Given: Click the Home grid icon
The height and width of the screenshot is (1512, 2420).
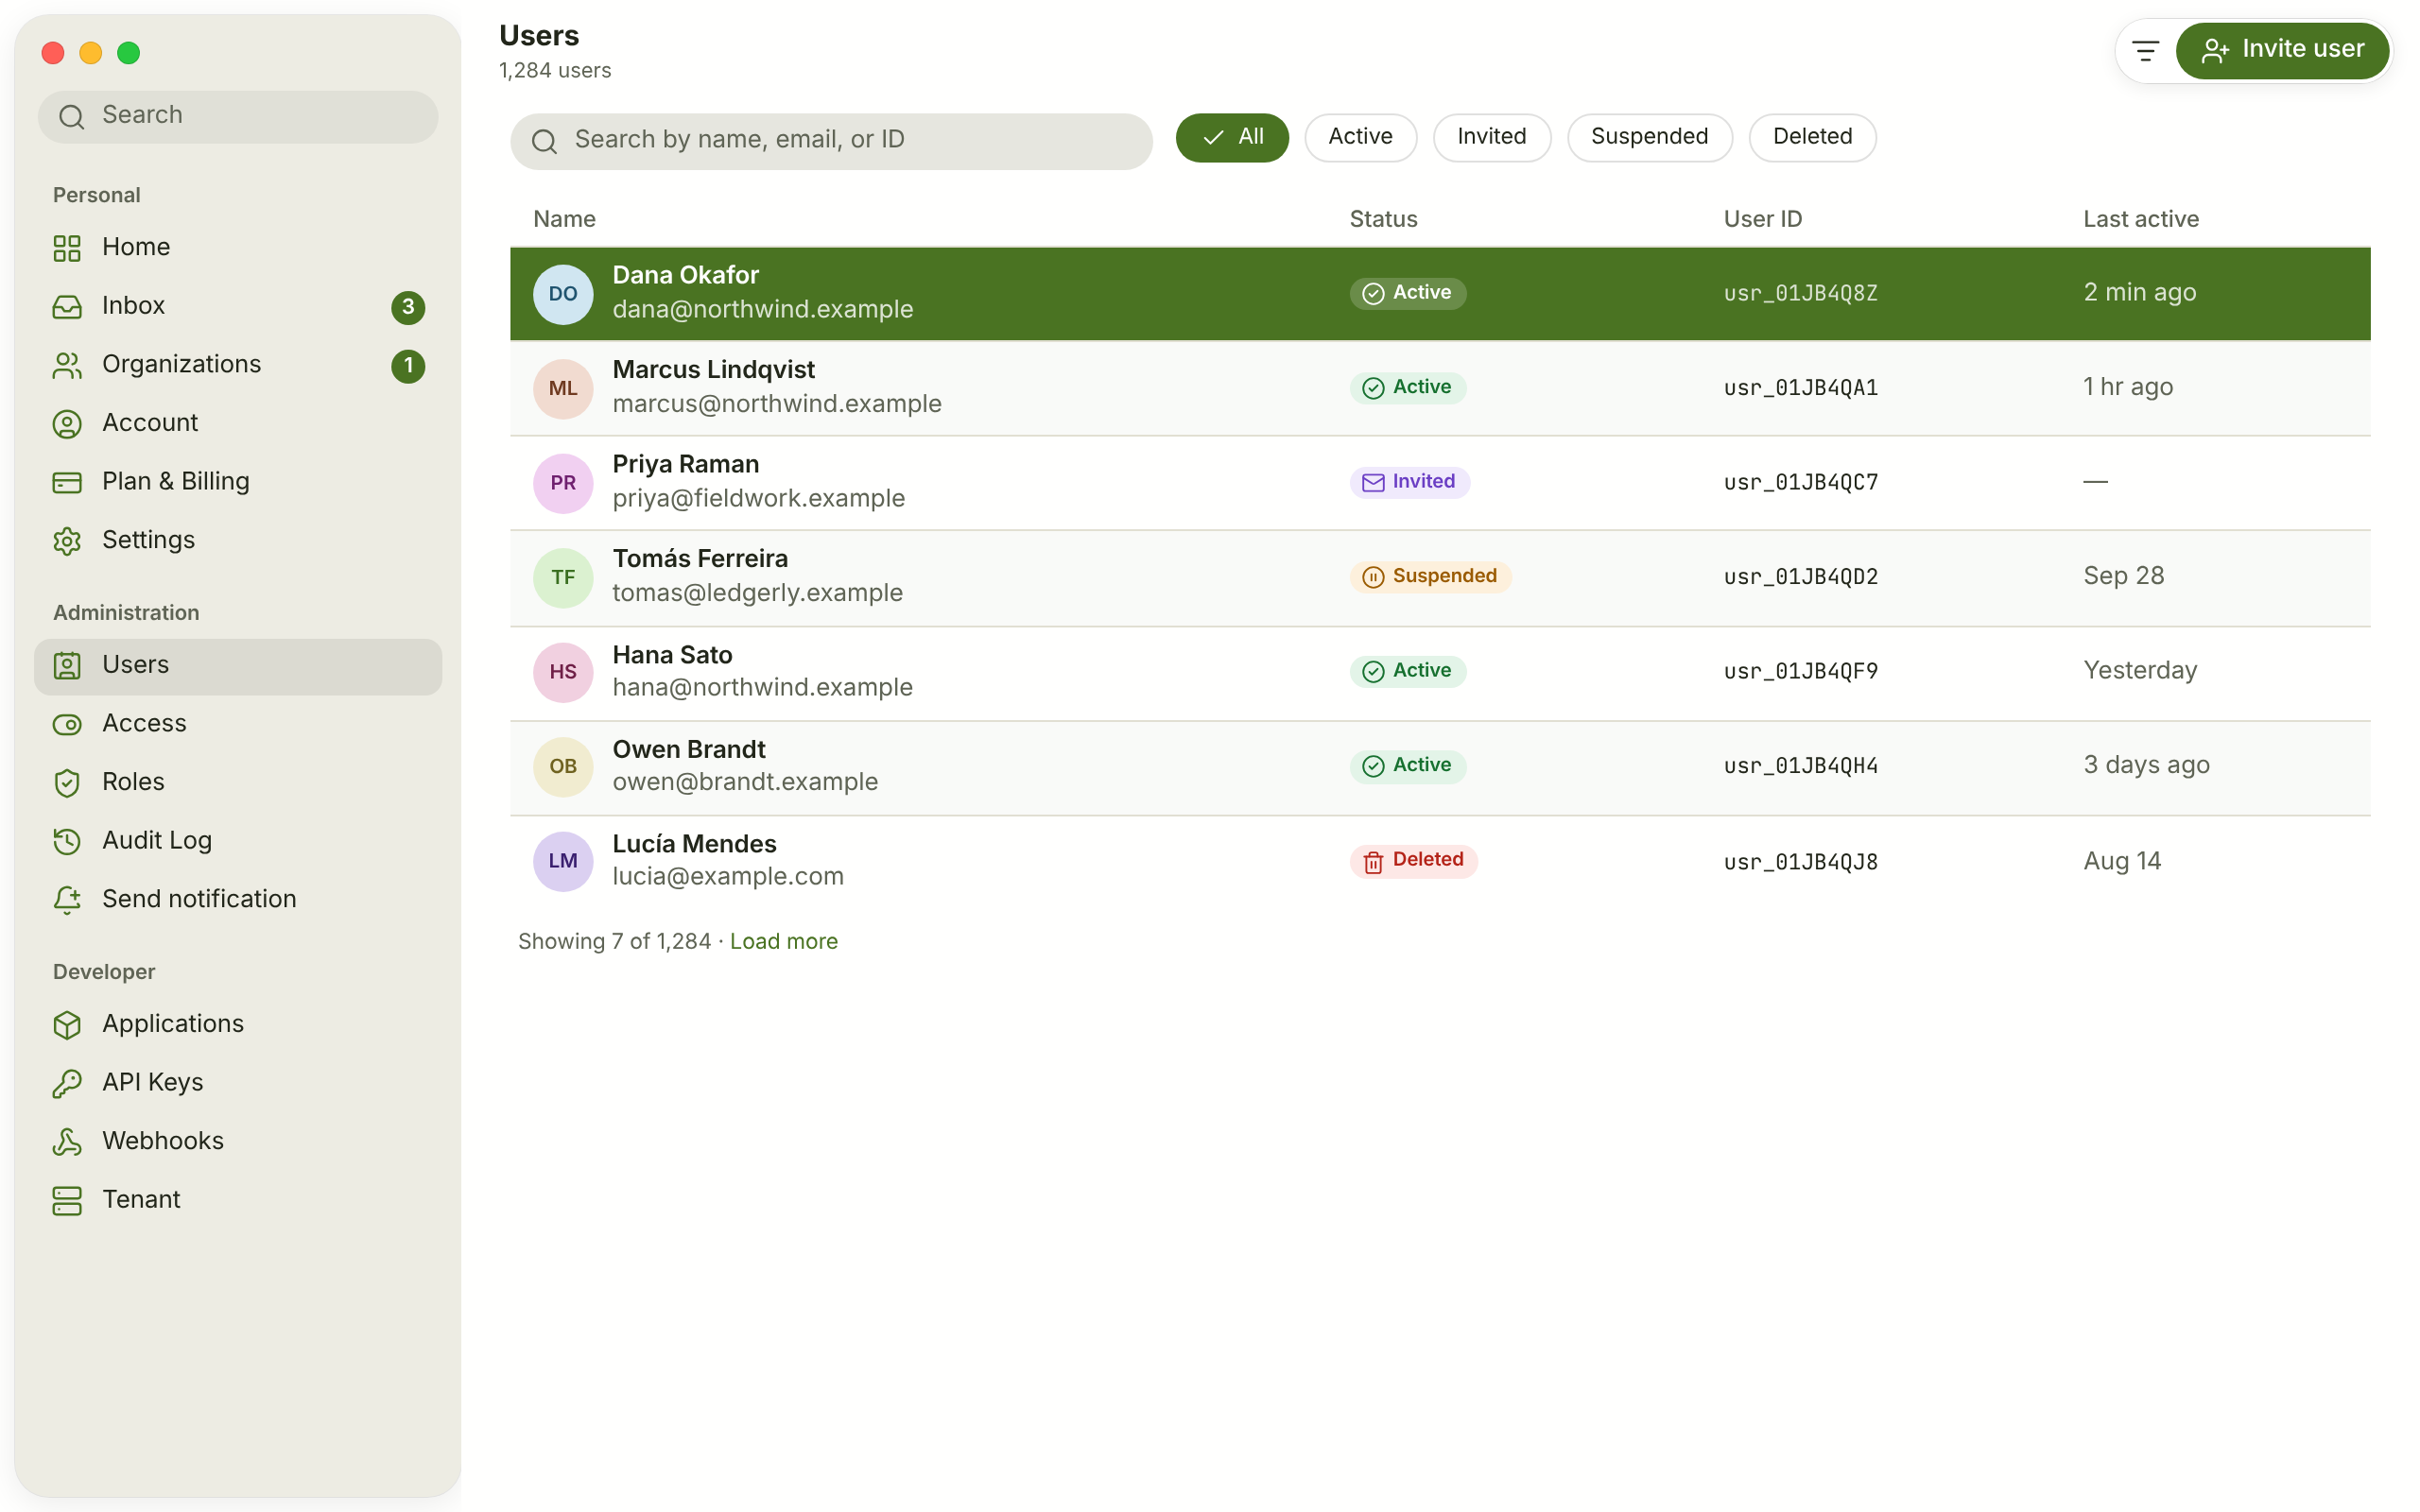Looking at the screenshot, I should pos(67,248).
